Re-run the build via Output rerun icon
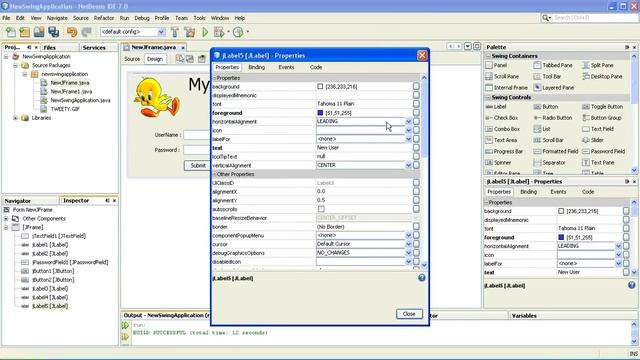Image resolution: width=640 pixels, height=360 pixels. click(x=125, y=325)
